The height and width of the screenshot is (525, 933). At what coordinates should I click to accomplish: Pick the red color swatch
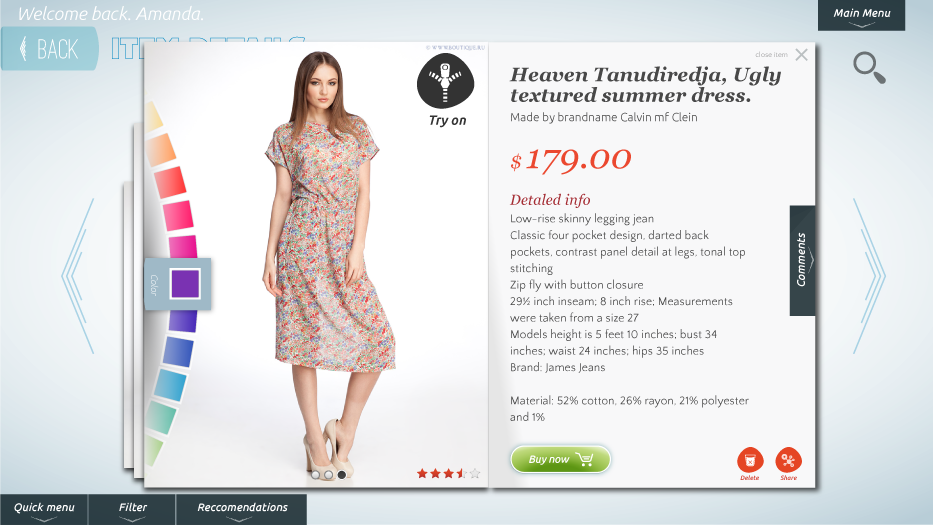pos(170,182)
